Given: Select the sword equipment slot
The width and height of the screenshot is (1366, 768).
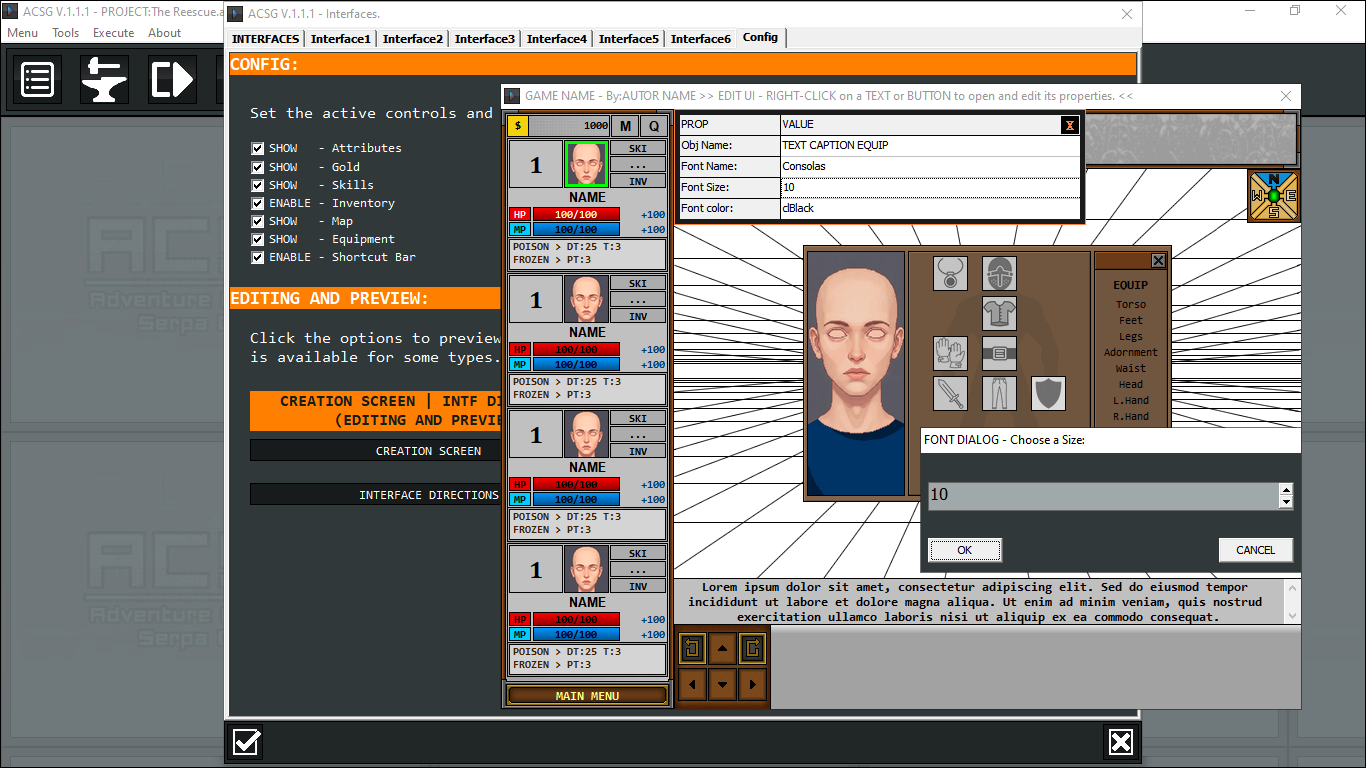Looking at the screenshot, I should click(950, 393).
